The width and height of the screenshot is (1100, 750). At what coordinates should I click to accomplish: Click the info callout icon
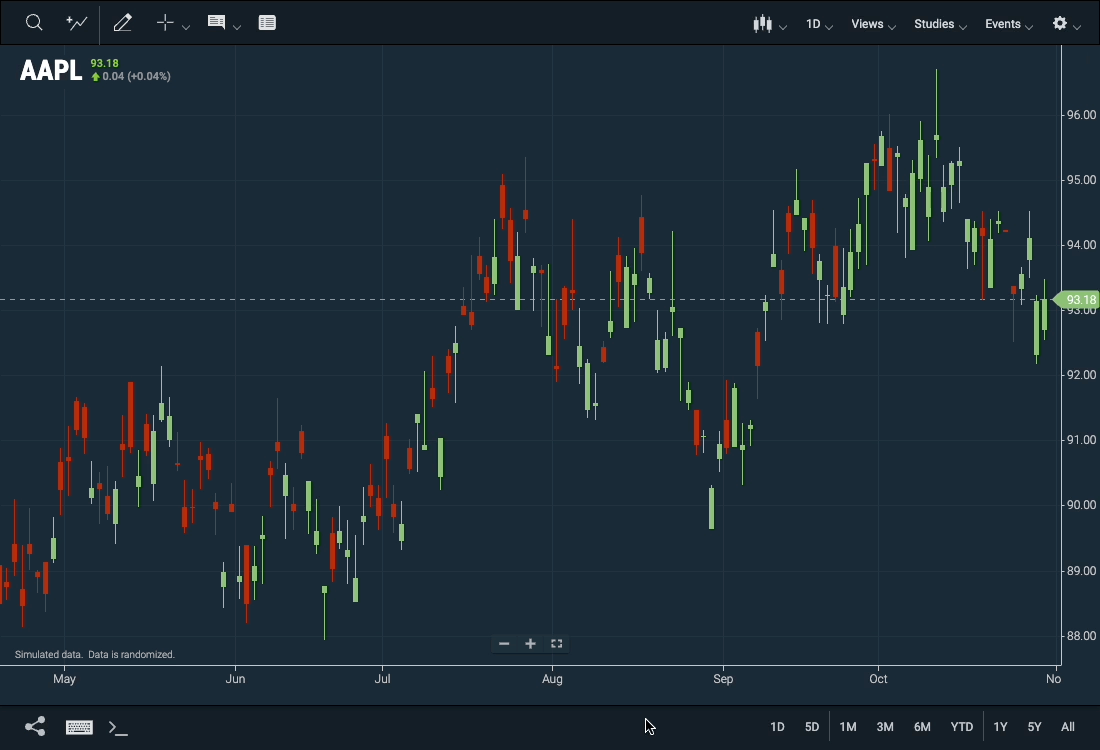pyautogui.click(x=216, y=22)
